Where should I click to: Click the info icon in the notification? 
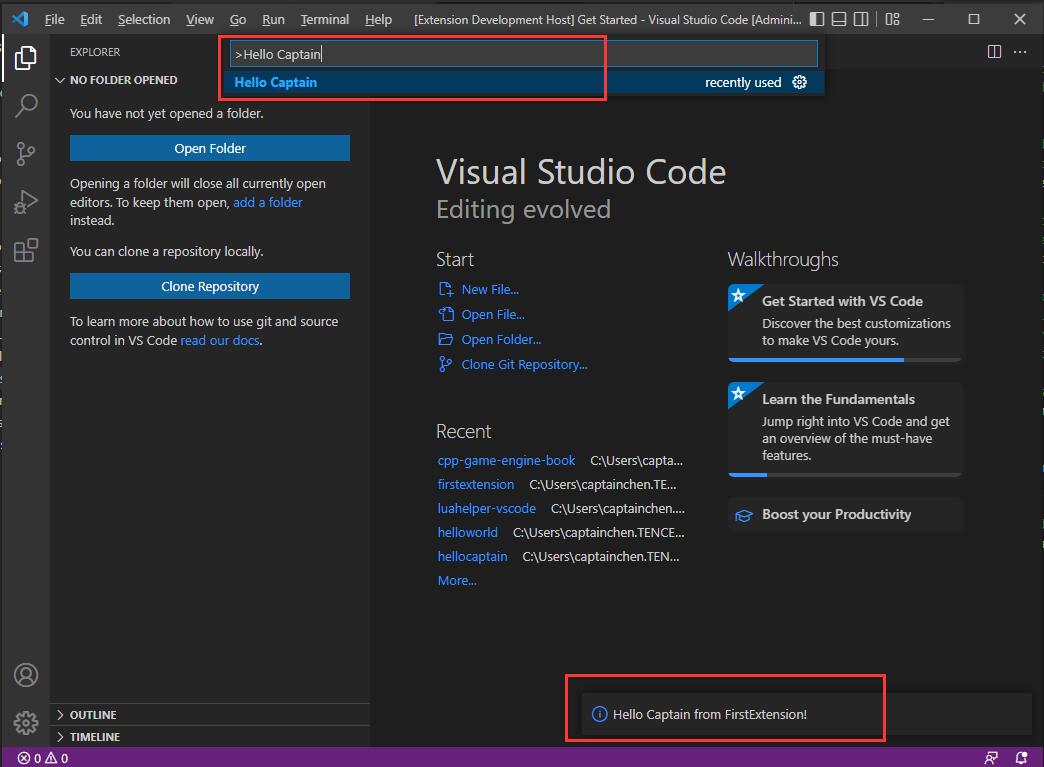pyautogui.click(x=599, y=714)
